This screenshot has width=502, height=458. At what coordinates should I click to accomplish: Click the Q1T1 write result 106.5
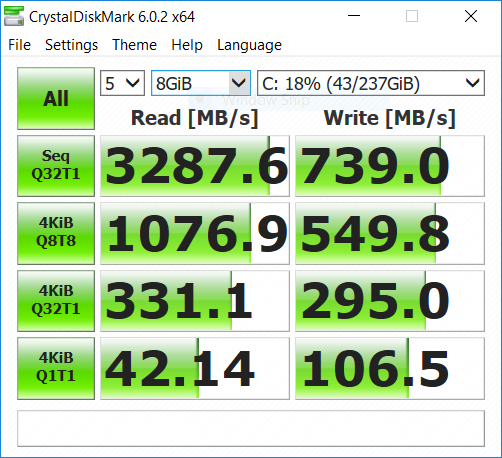point(390,368)
